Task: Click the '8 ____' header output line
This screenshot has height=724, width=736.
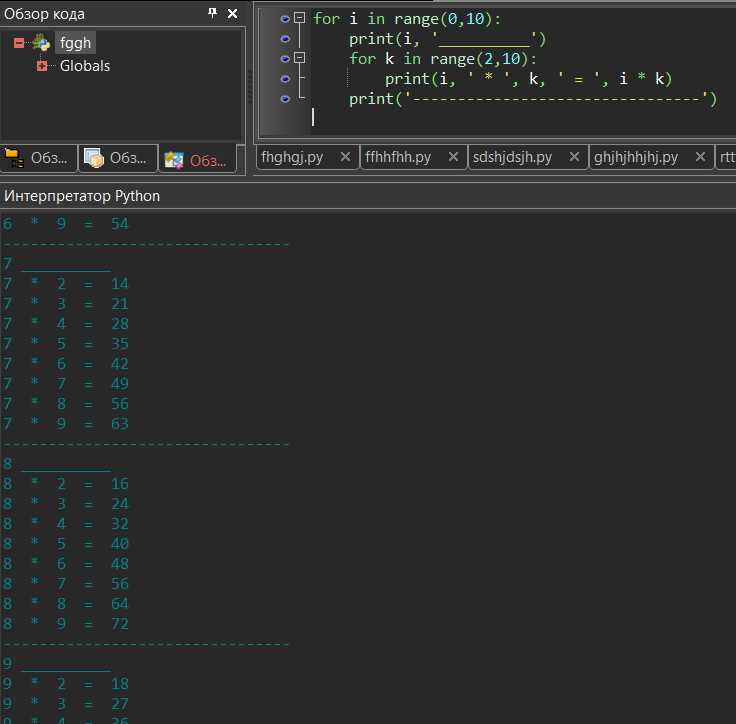Action: 57,464
